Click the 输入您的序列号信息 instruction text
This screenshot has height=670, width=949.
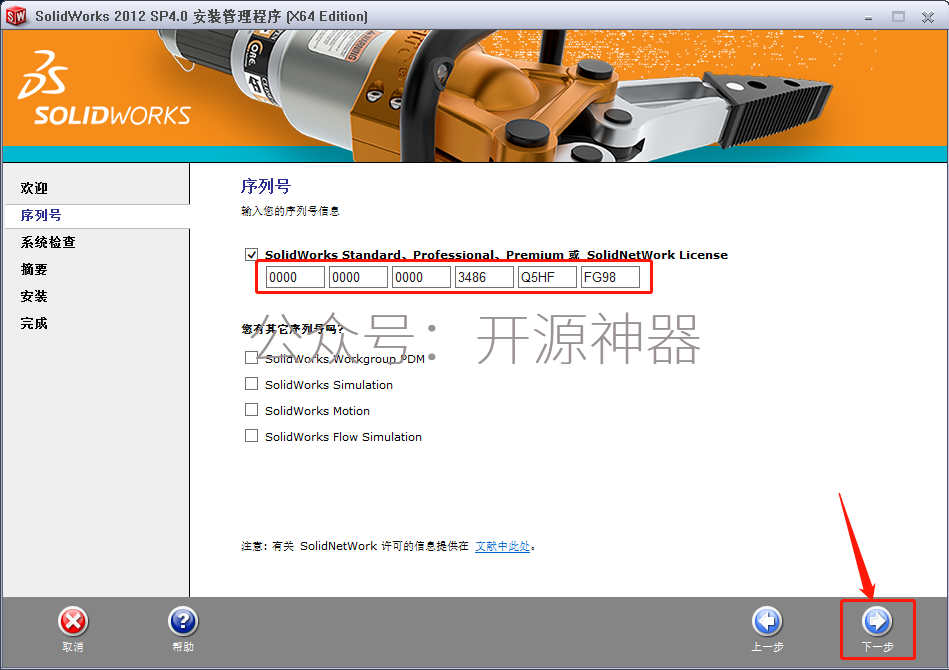click(x=291, y=211)
